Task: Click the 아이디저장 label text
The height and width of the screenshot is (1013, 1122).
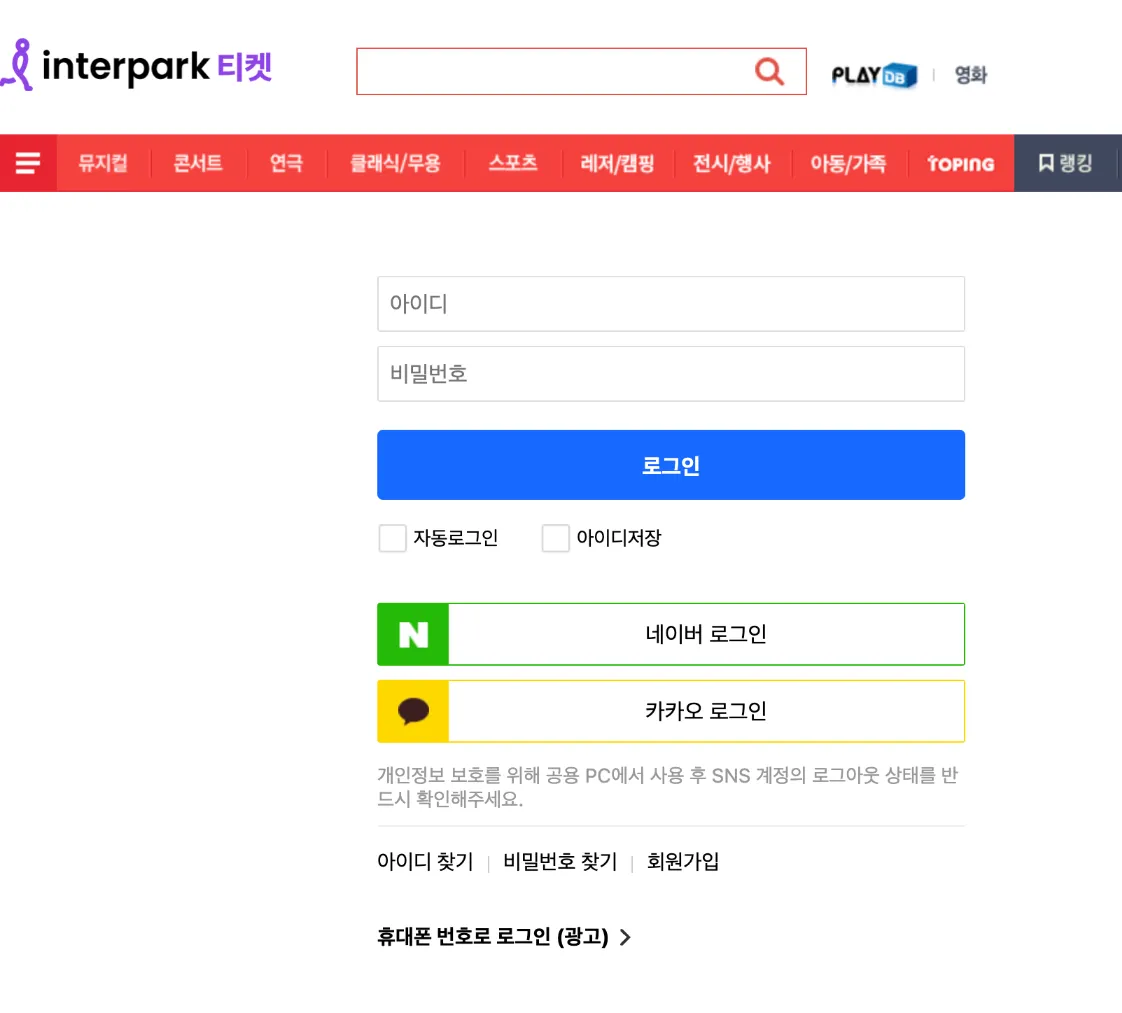Action: tap(619, 538)
